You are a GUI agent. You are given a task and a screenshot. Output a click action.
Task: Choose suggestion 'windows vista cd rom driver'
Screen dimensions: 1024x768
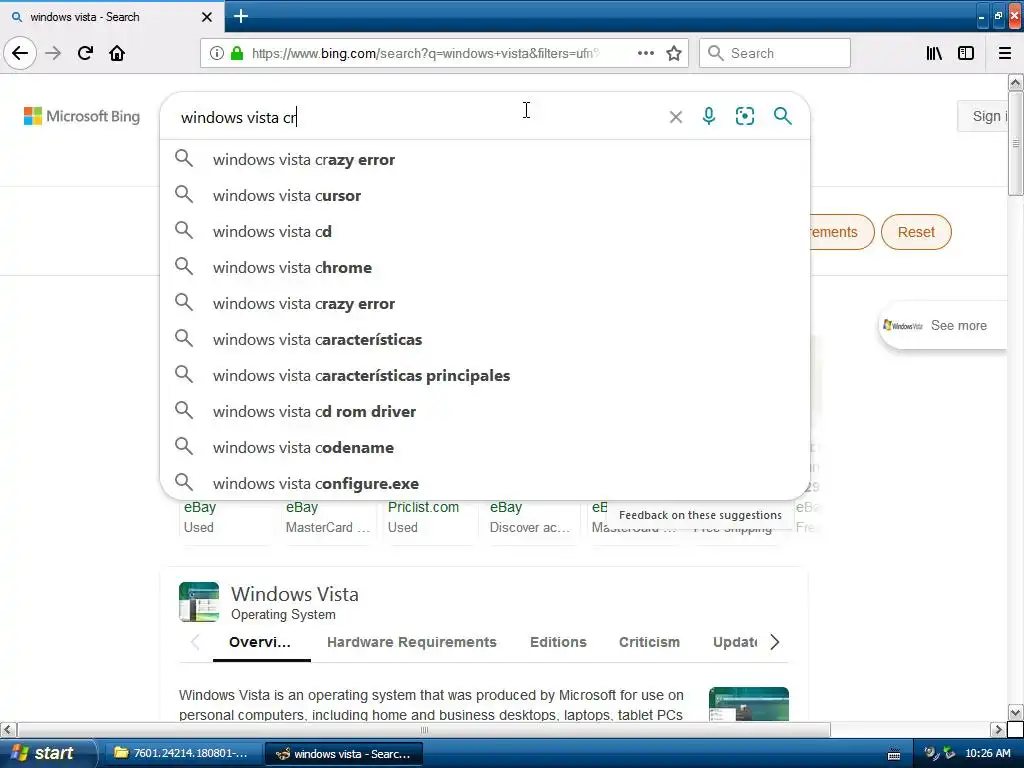(485, 411)
